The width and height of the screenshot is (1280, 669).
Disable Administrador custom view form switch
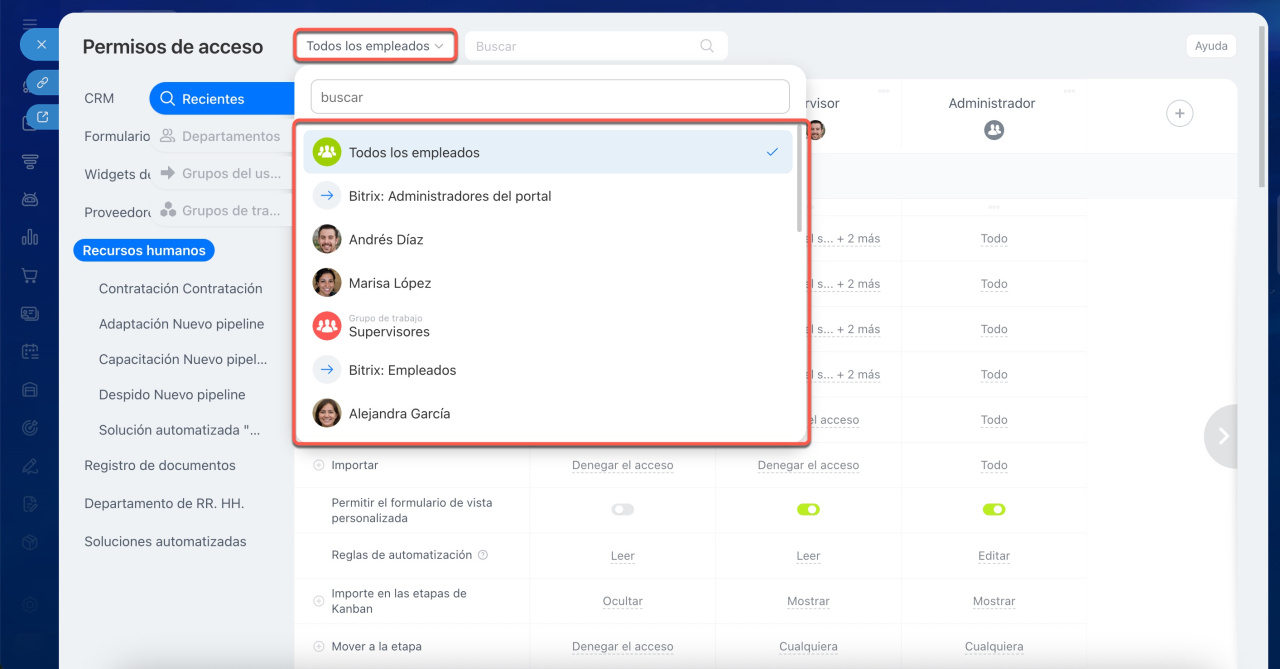(x=993, y=510)
